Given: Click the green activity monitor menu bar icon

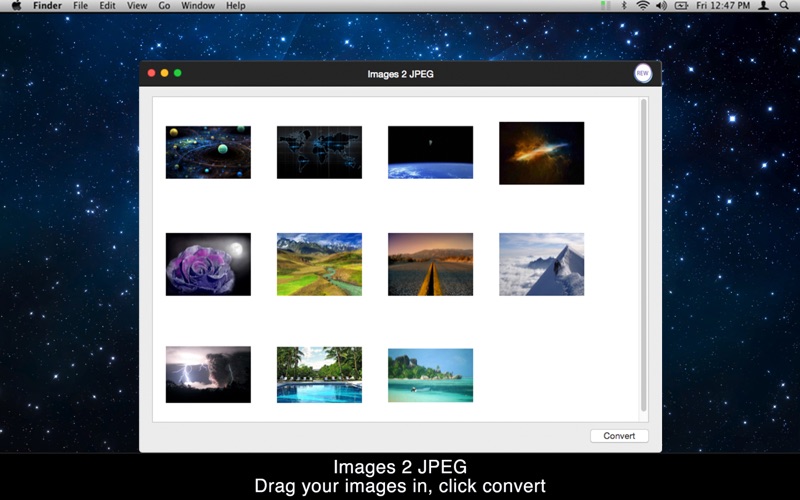Looking at the screenshot, I should [x=605, y=6].
